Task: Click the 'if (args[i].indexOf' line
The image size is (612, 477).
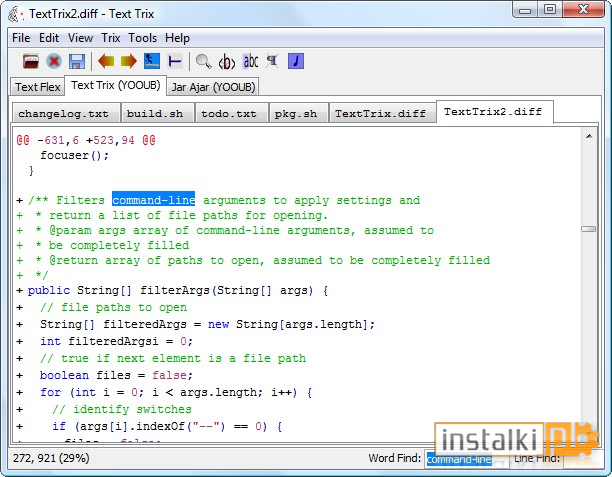Action: coord(167,426)
